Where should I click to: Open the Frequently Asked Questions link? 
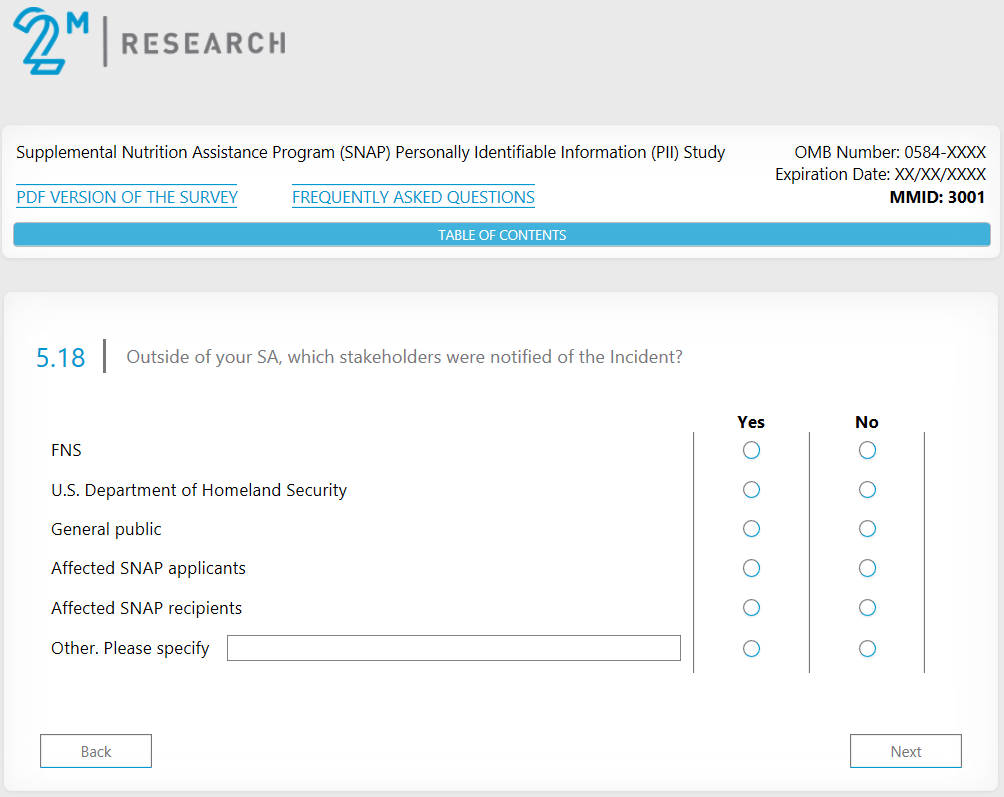click(x=413, y=197)
